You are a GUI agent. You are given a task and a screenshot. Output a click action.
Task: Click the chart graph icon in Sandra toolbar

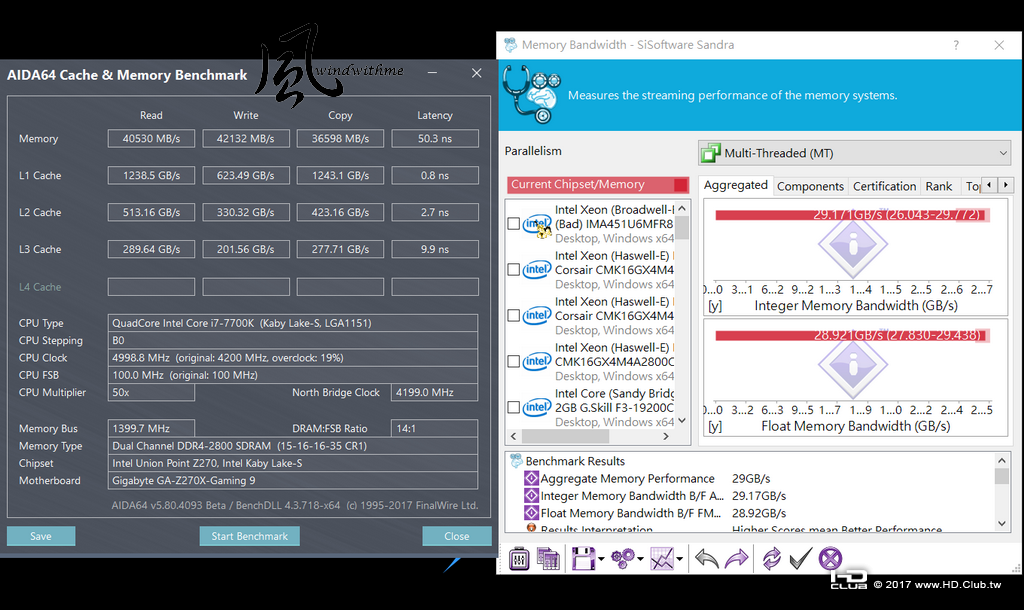coord(662,559)
